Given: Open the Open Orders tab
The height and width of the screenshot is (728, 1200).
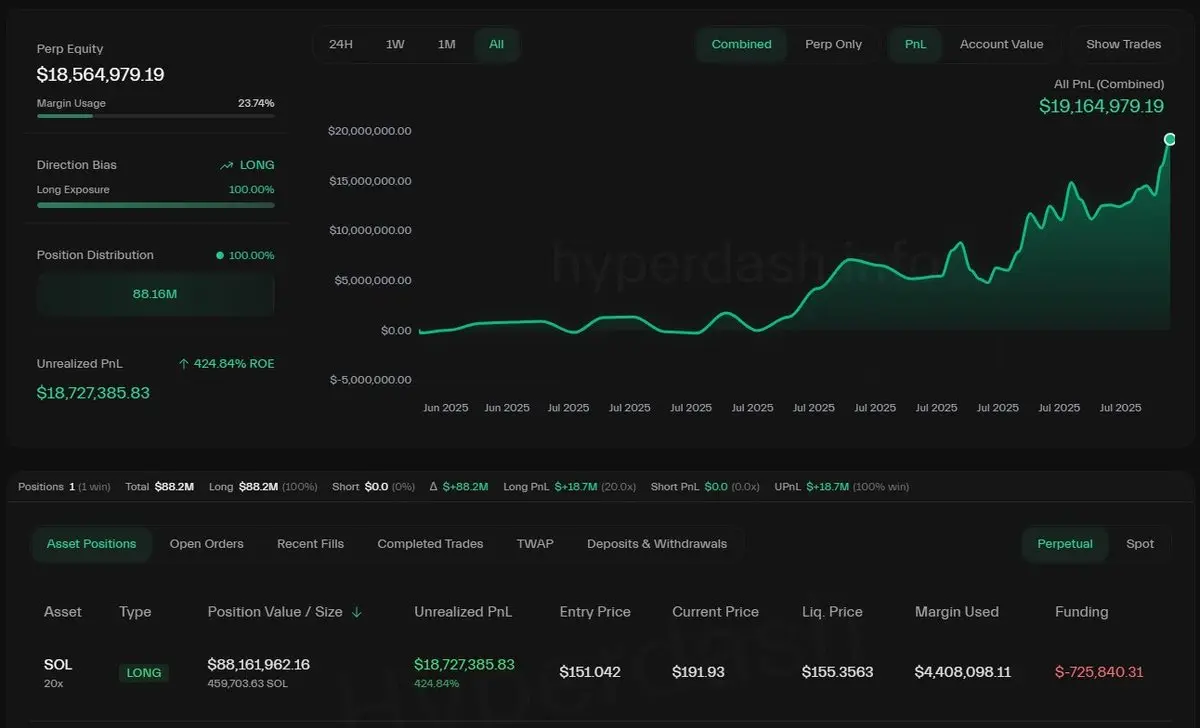Looking at the screenshot, I should [206, 544].
